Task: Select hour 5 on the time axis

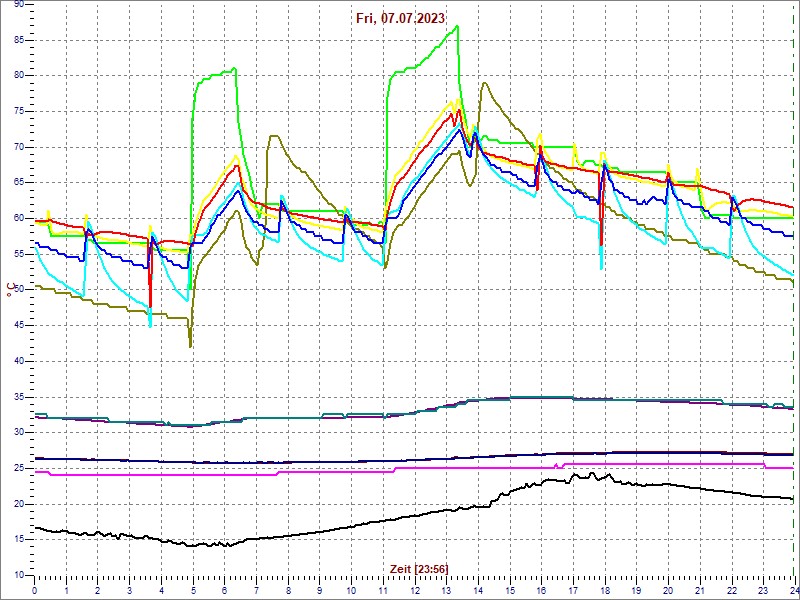Action: tap(193, 590)
